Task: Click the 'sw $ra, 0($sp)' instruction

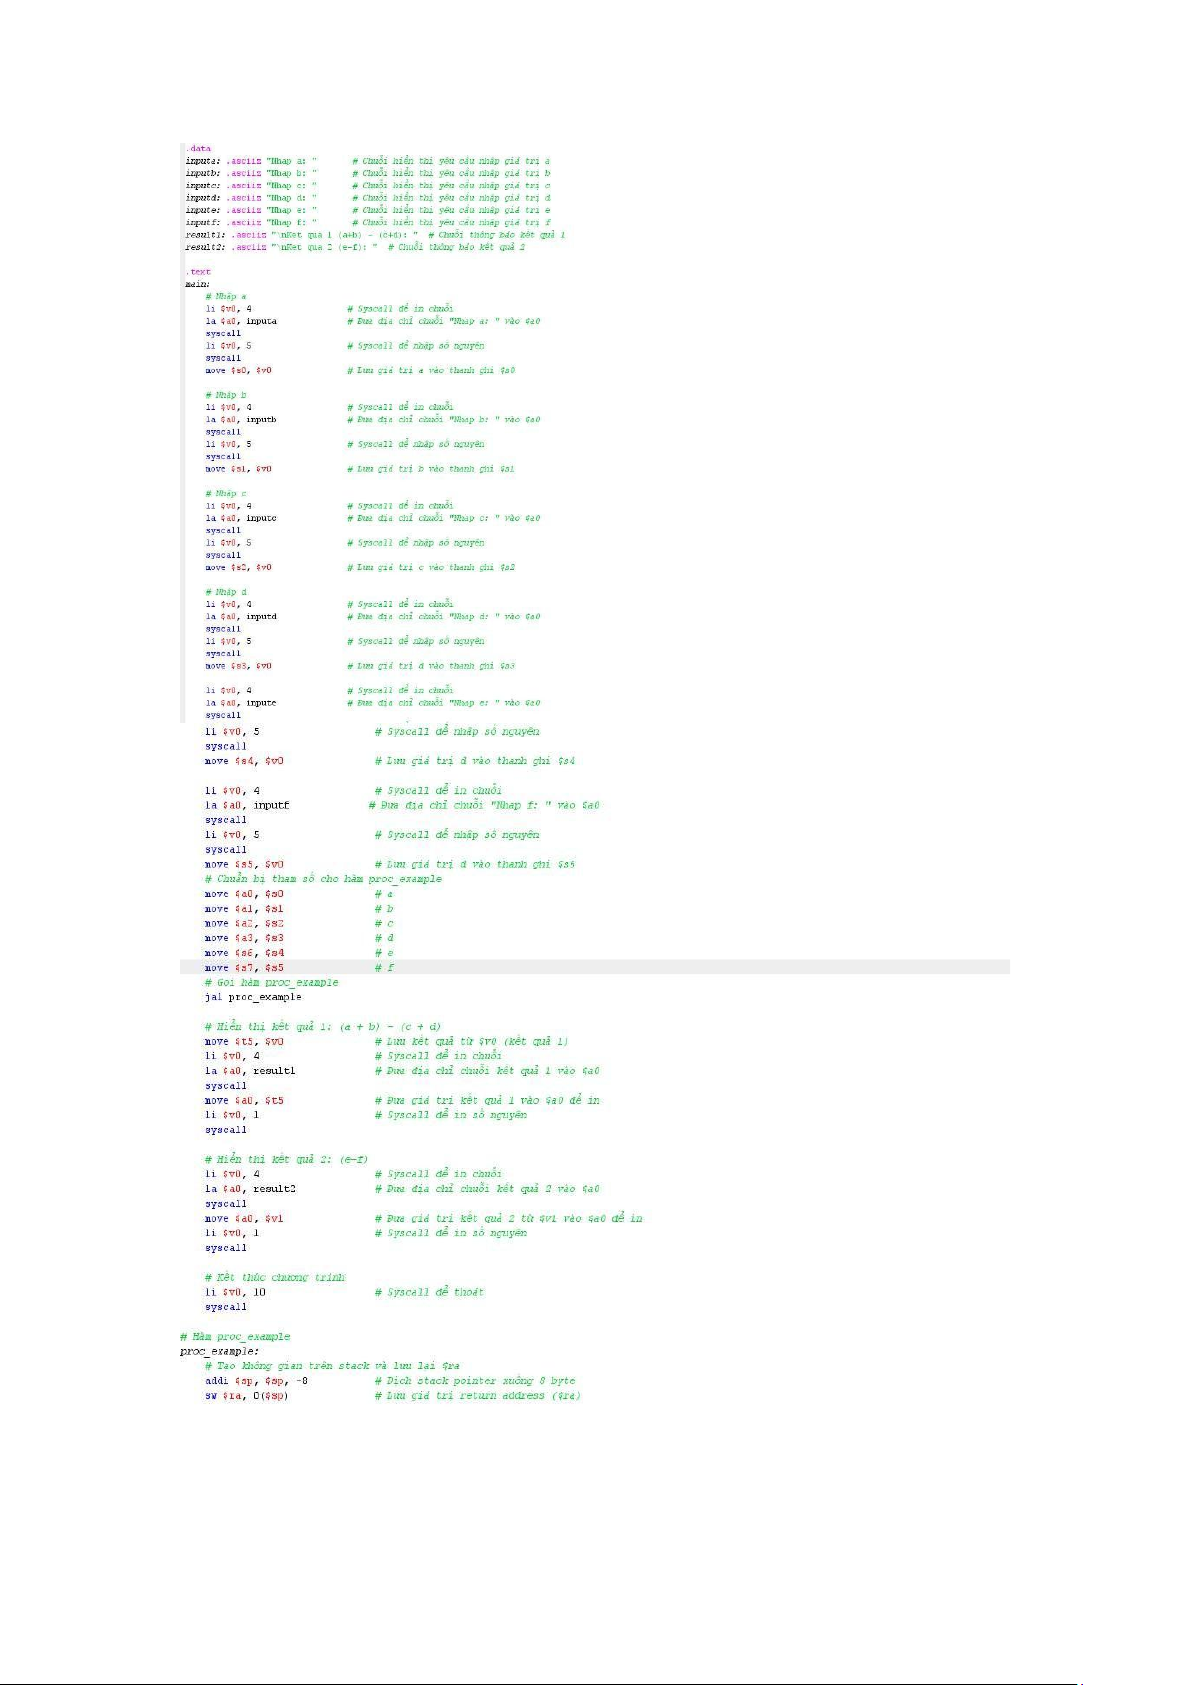Action: point(246,1396)
